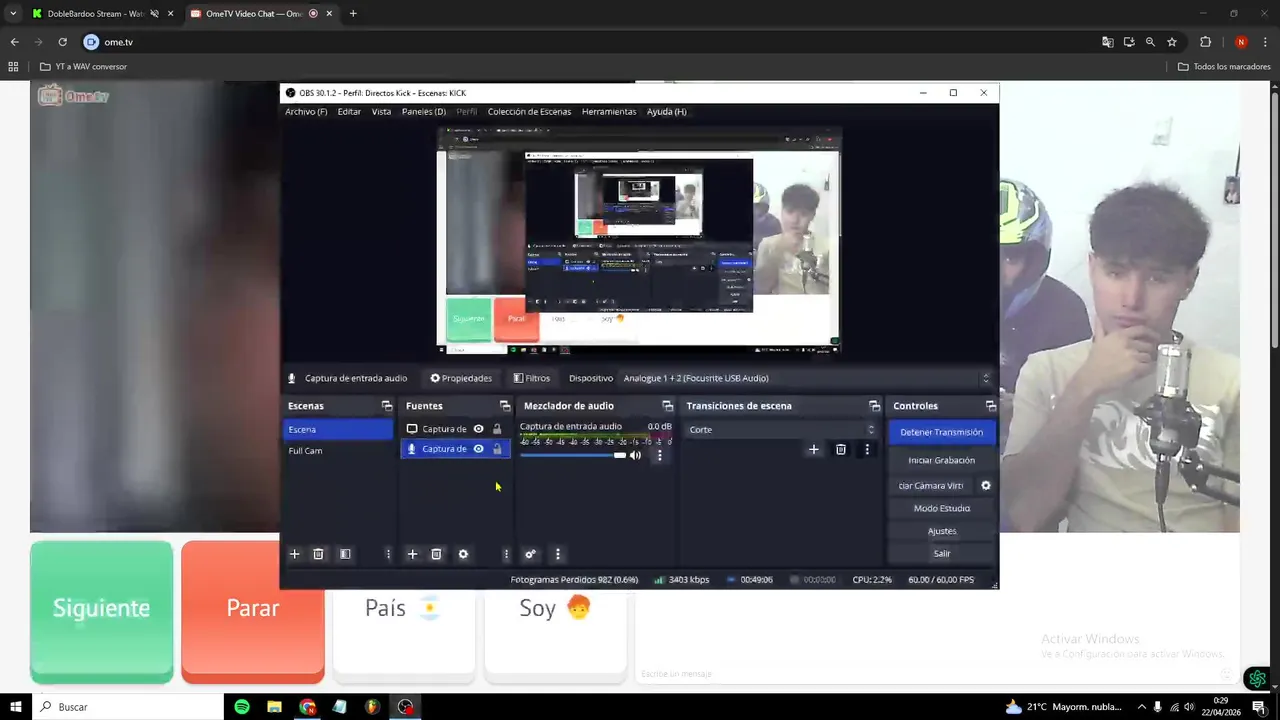1280x720 pixels.
Task: Open more options in Escenas toolbar
Action: coord(388,554)
